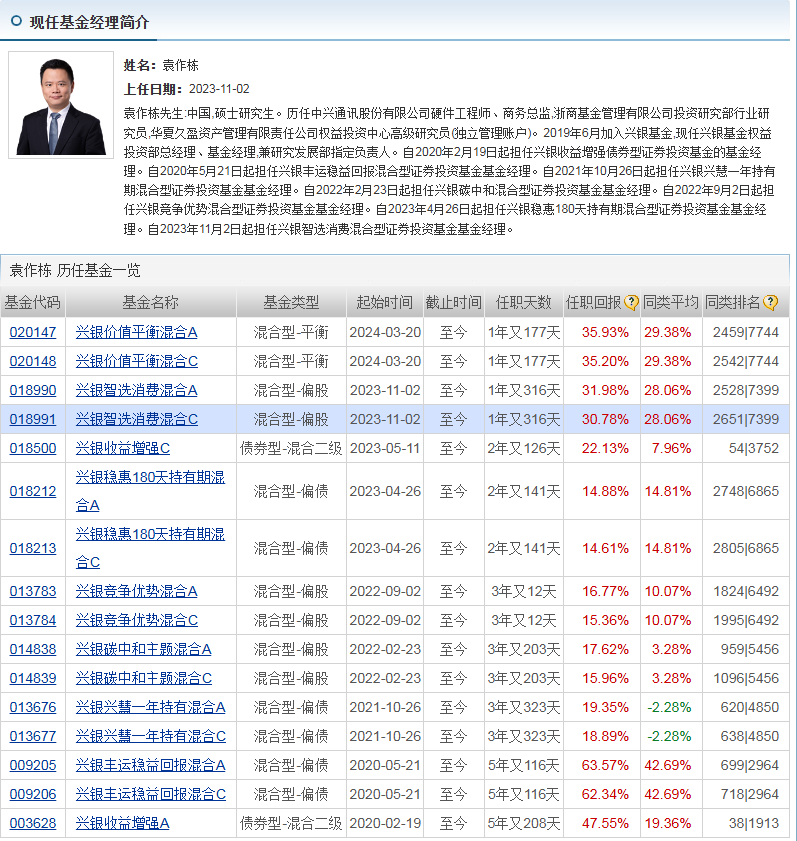The image size is (797, 841).
Task: Open the 兴银竞争优势混合A fund page
Action: pos(136,591)
